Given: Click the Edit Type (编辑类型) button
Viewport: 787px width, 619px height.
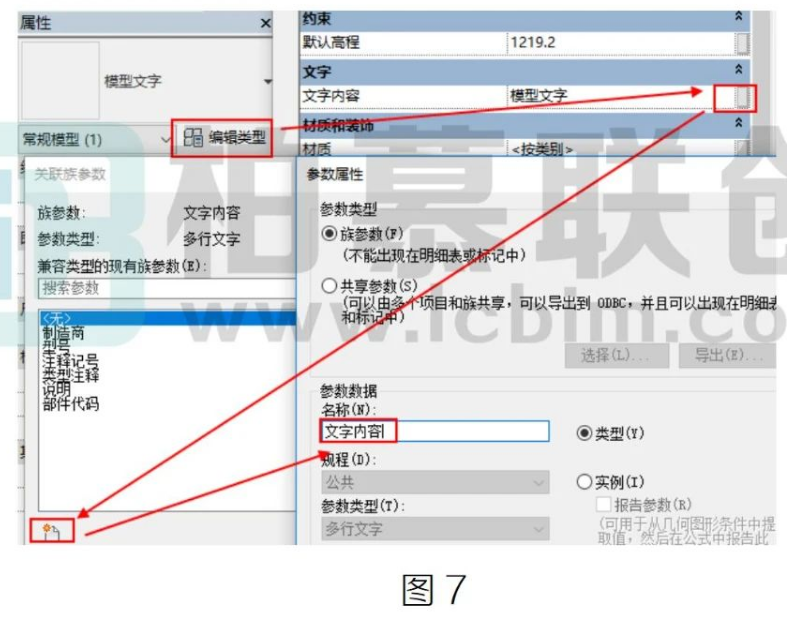Looking at the screenshot, I should point(224,137).
